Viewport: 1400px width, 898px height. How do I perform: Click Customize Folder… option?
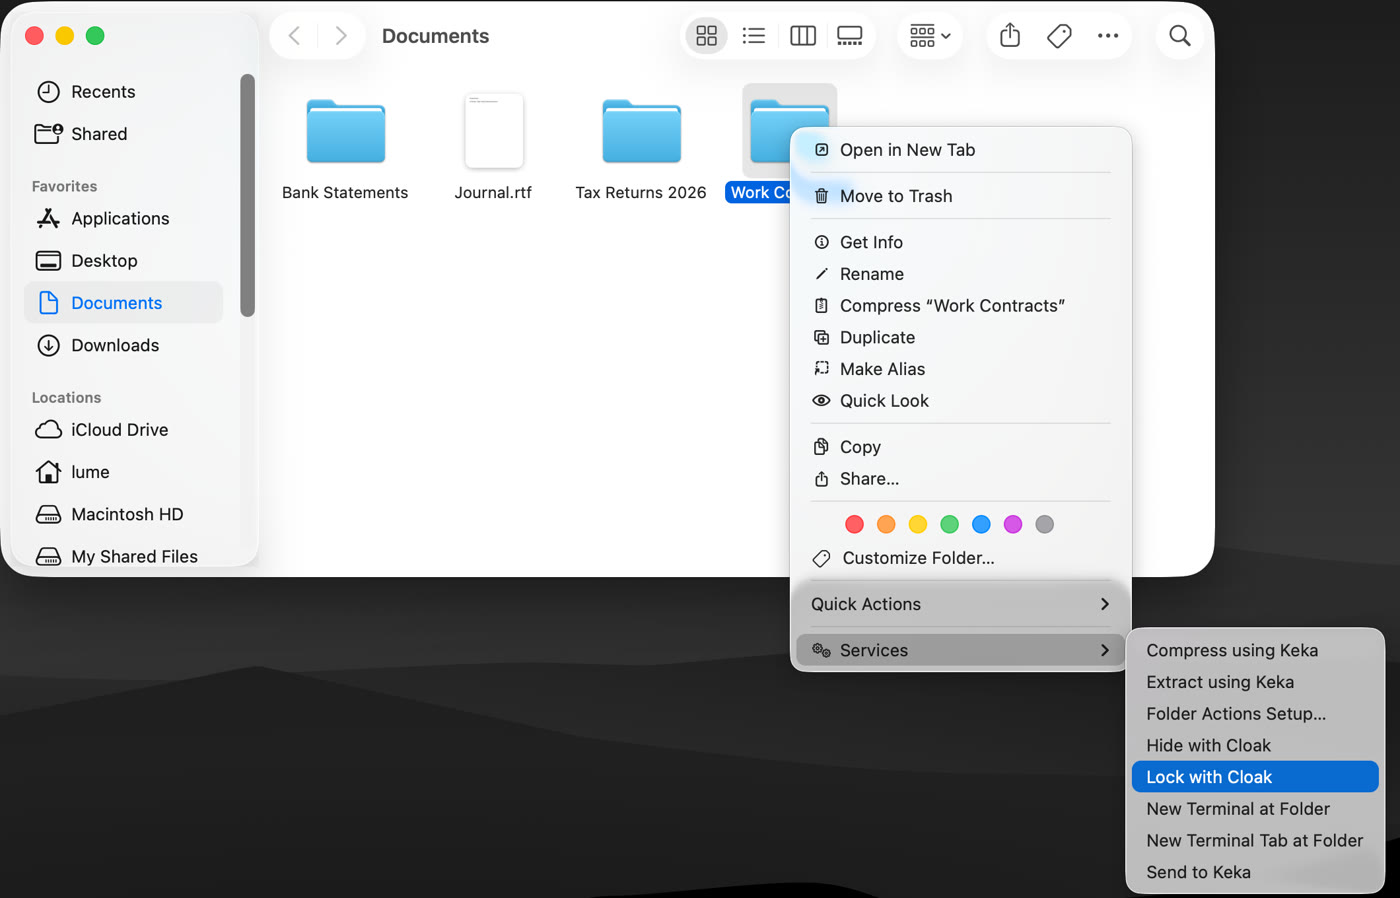click(x=961, y=558)
